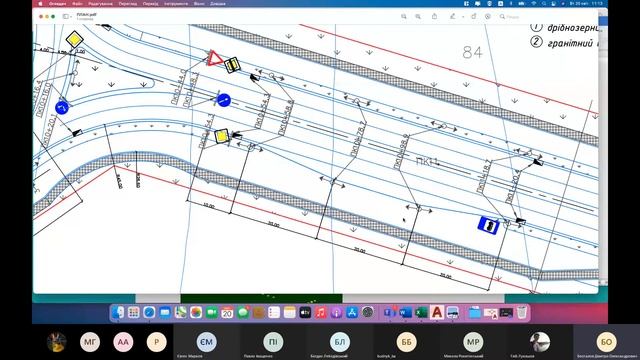The image size is (640, 360).
Task: Open Music from the Dock
Action: tap(321, 313)
